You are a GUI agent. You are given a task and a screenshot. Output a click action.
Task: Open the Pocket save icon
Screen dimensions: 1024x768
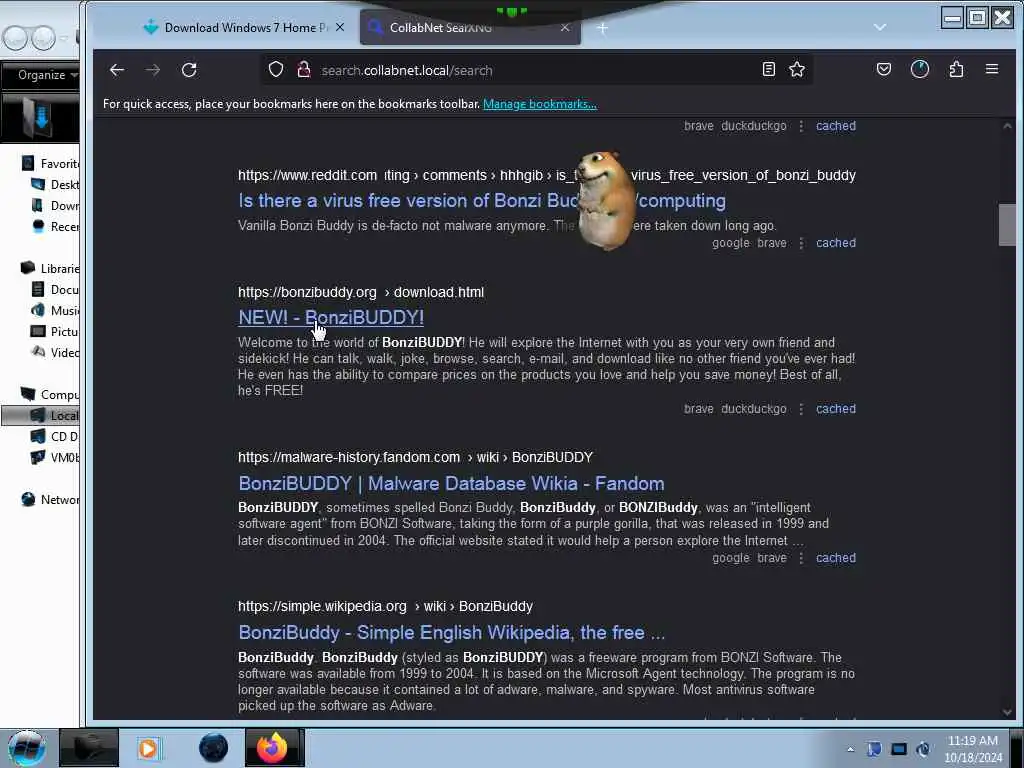(x=884, y=69)
